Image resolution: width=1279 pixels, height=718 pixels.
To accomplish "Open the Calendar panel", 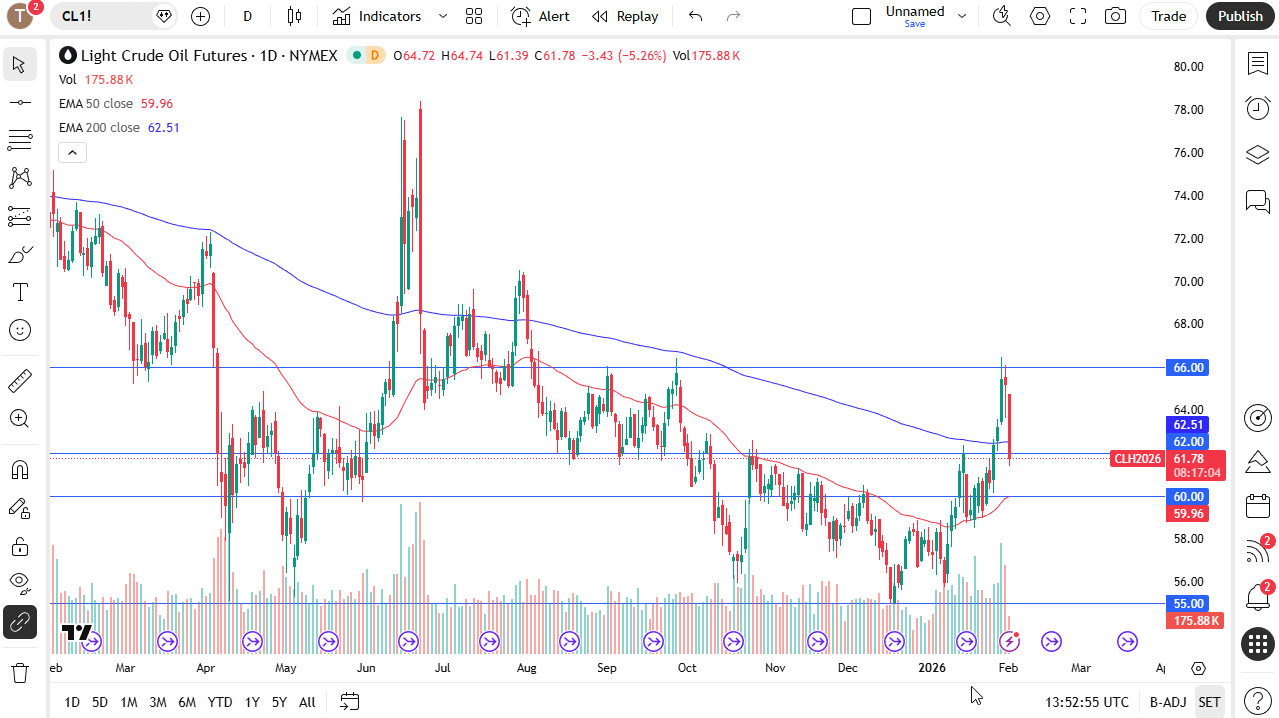I will (1257, 506).
